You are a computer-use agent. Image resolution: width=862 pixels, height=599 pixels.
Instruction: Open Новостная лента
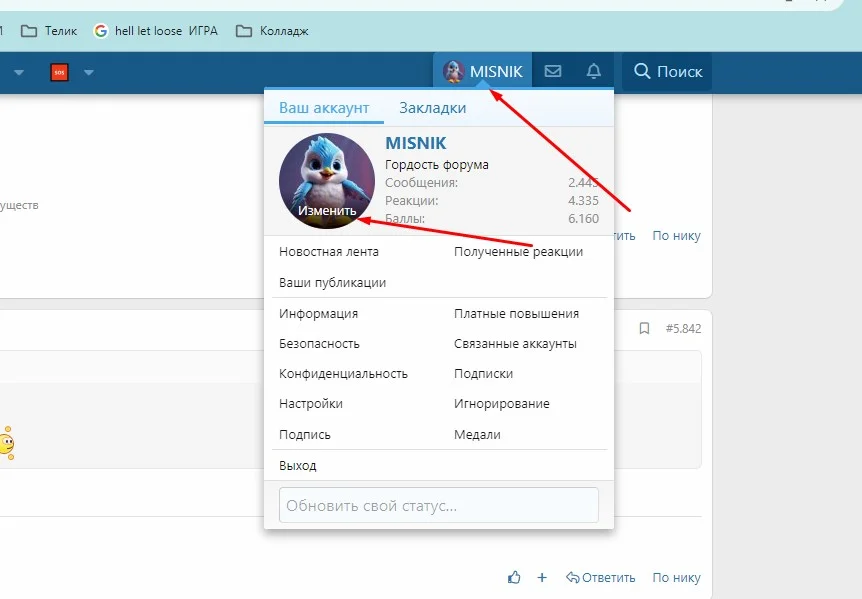coord(329,252)
